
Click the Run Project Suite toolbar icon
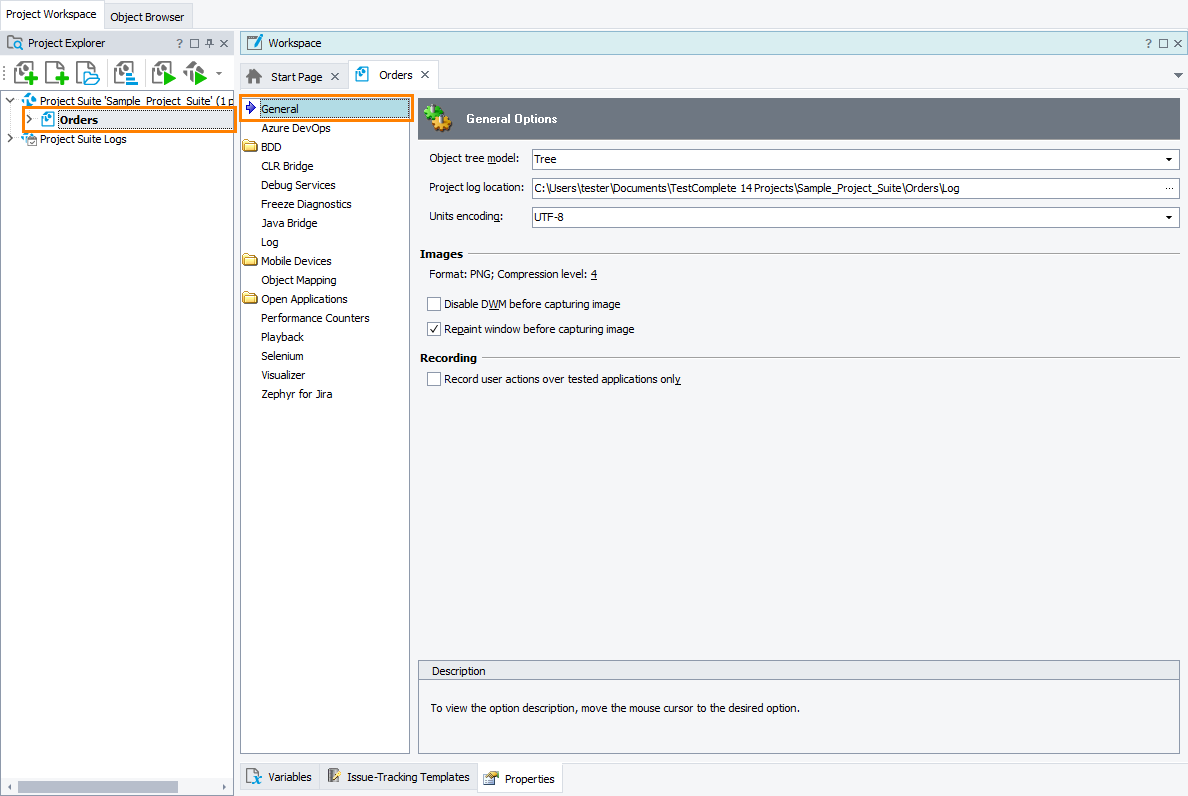[195, 73]
